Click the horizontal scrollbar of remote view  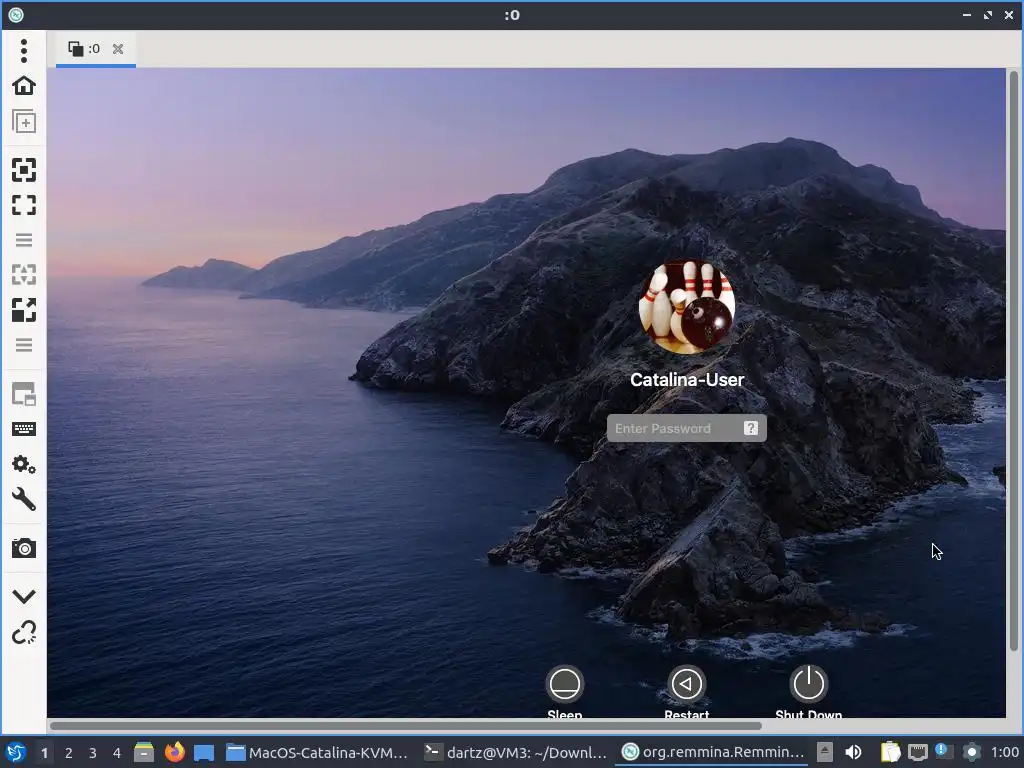[x=406, y=726]
